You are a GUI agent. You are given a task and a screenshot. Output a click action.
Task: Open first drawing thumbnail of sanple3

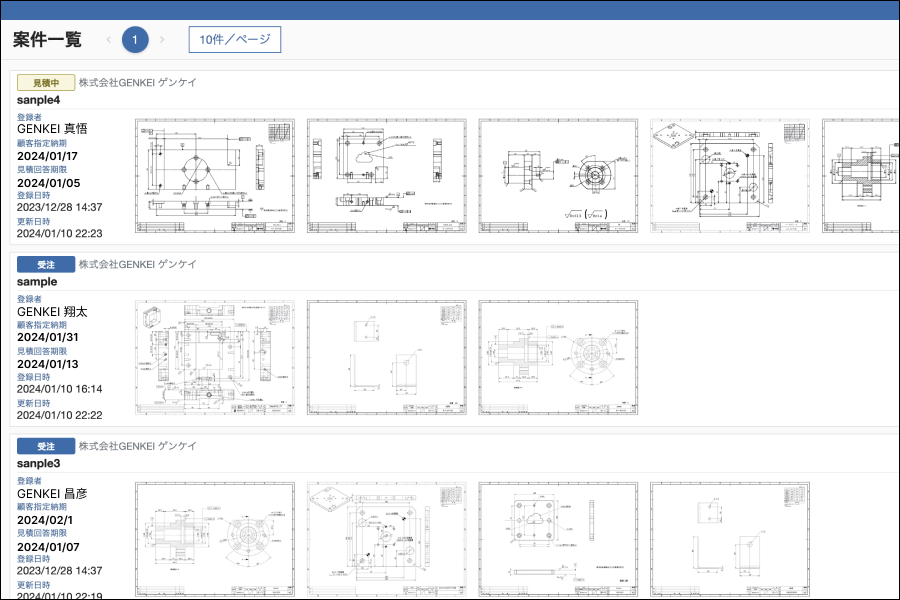coord(215,540)
